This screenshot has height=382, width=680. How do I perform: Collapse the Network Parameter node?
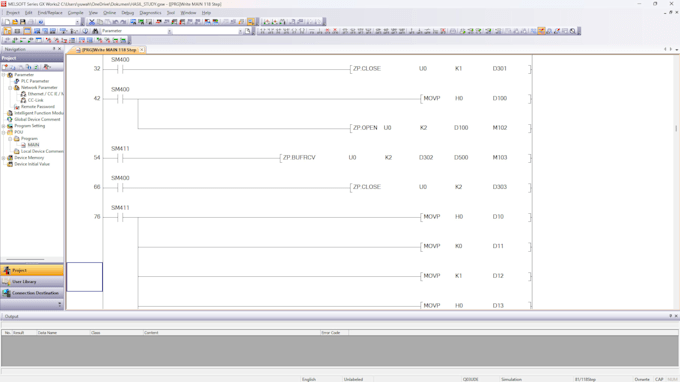pyautogui.click(x=10, y=88)
